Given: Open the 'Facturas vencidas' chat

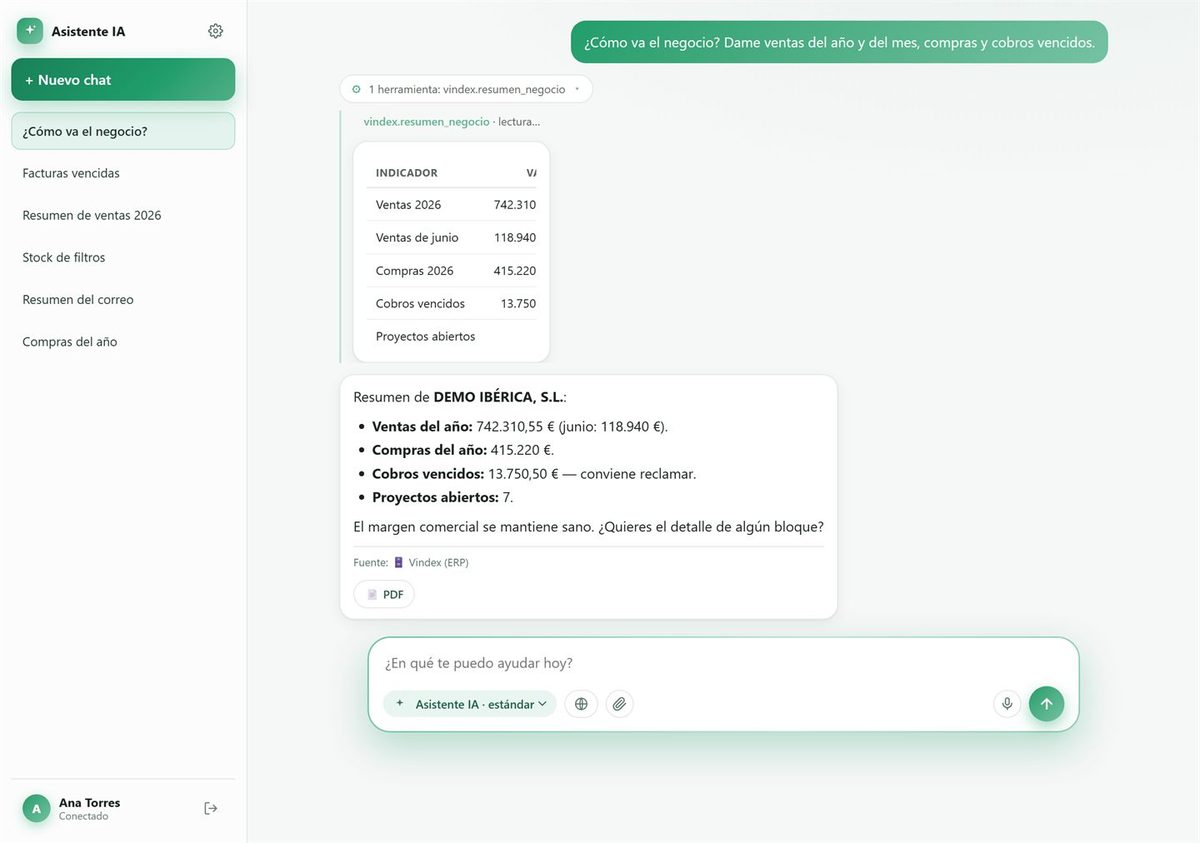Looking at the screenshot, I should click(x=123, y=173).
